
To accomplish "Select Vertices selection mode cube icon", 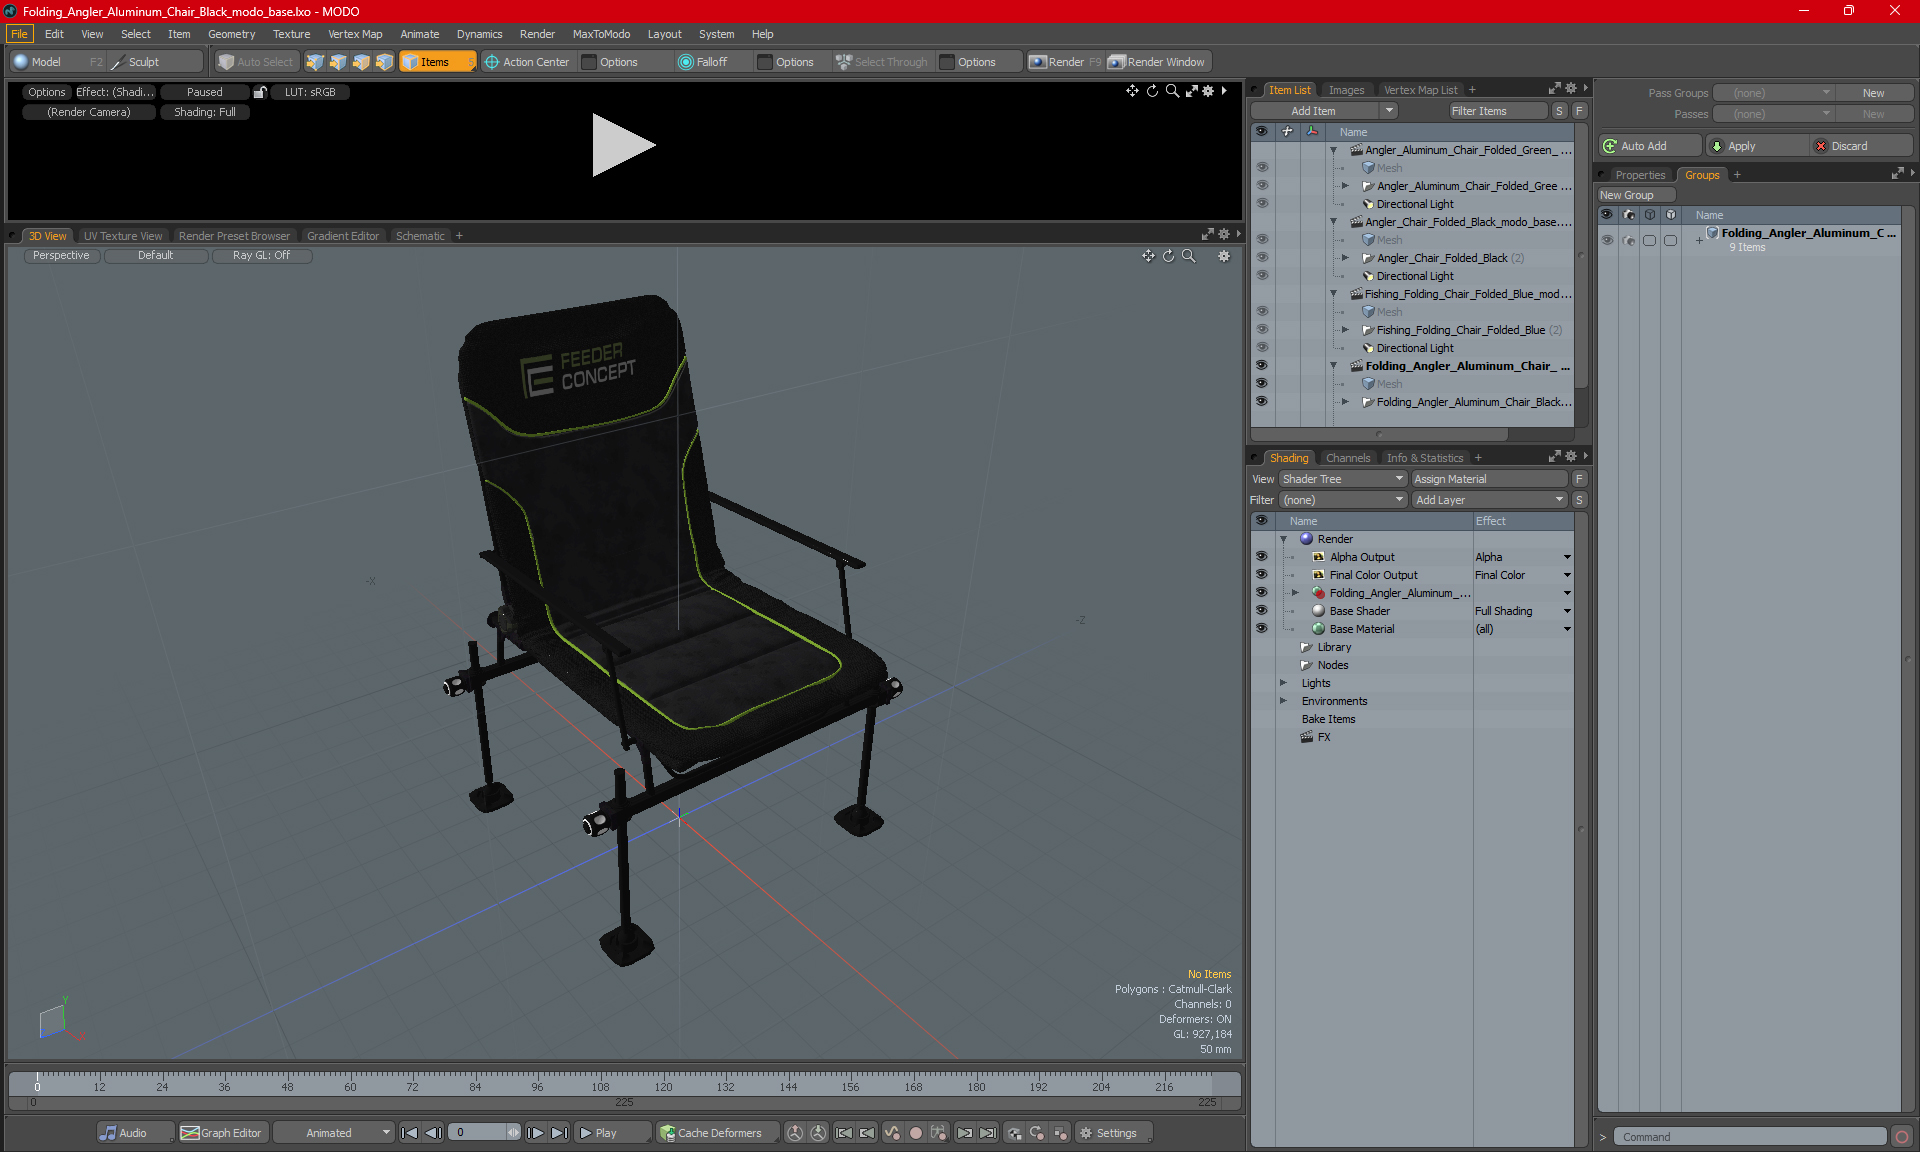I will [x=315, y=62].
